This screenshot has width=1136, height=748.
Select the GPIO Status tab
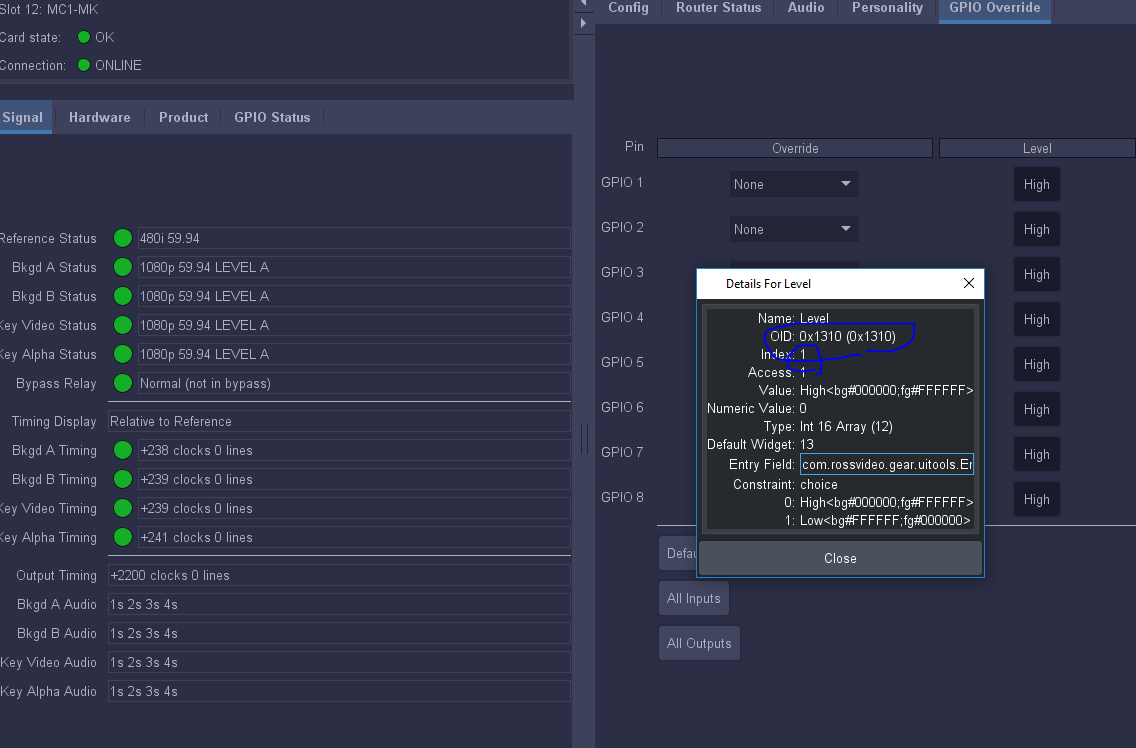point(272,117)
